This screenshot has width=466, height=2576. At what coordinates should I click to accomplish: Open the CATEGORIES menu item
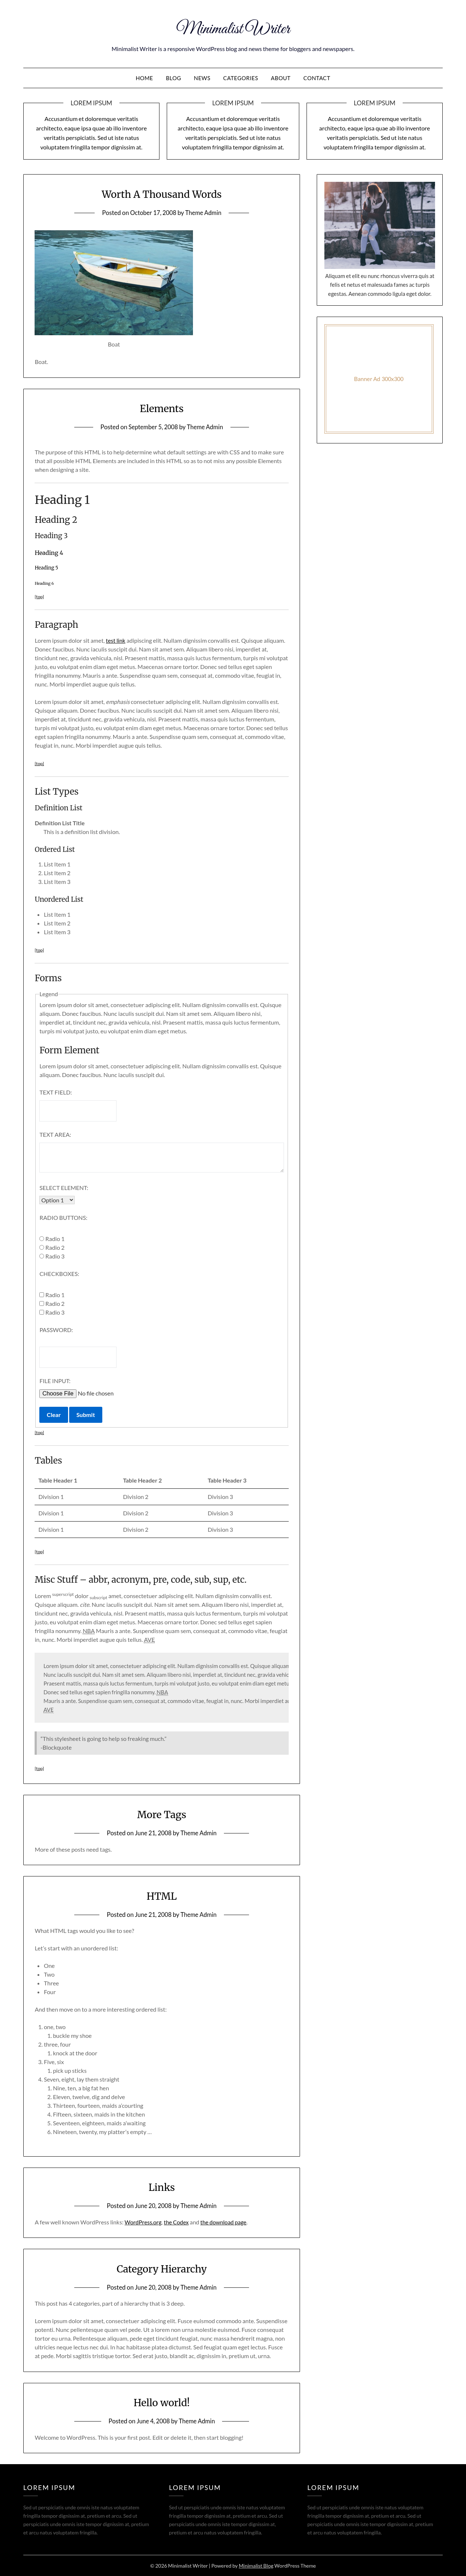point(240,78)
